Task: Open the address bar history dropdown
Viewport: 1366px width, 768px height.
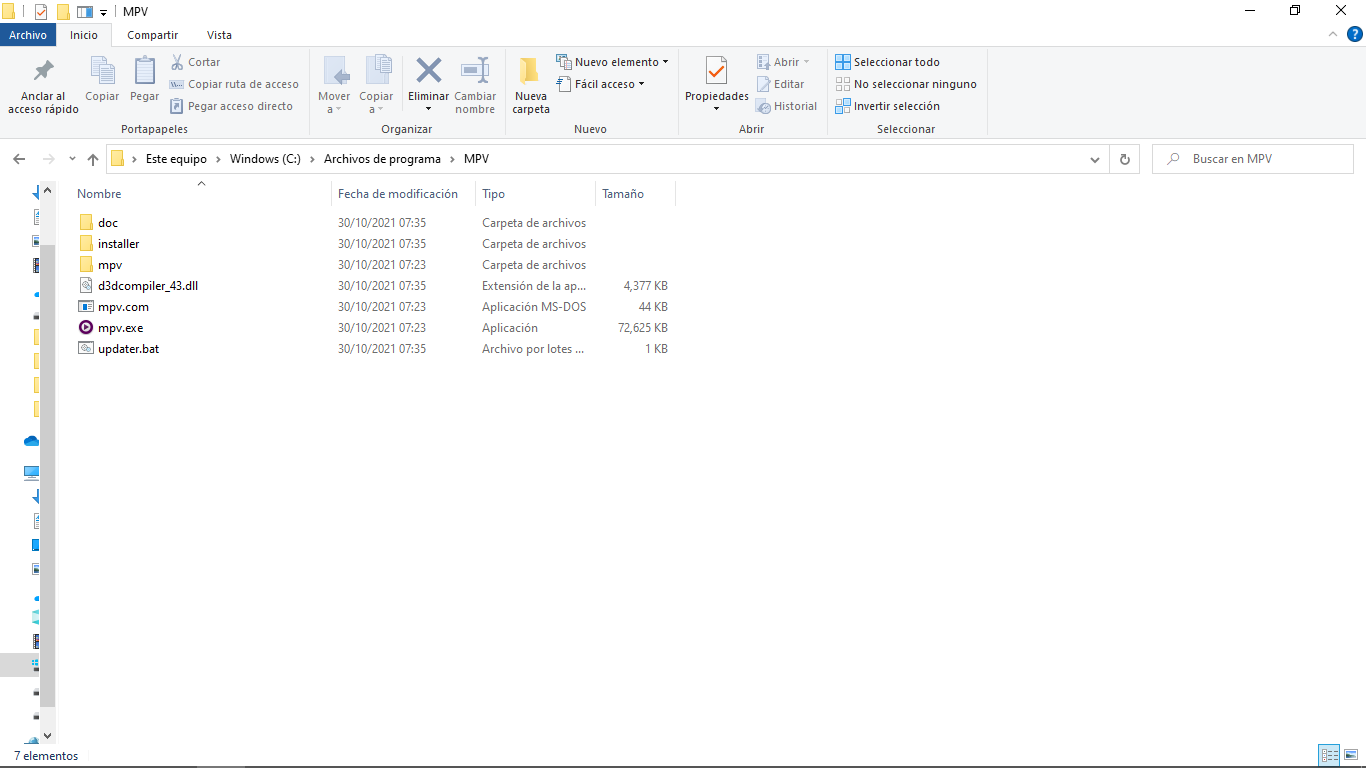Action: click(x=1094, y=158)
